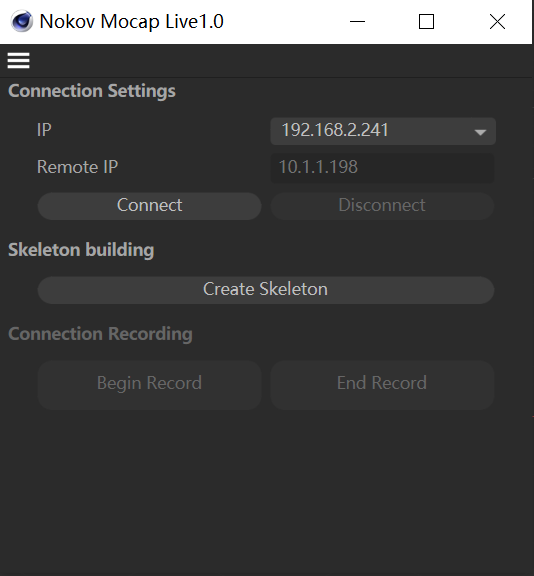This screenshot has width=534, height=576.
Task: Maximize the Nokov Mocap Live window
Action: pos(426,21)
